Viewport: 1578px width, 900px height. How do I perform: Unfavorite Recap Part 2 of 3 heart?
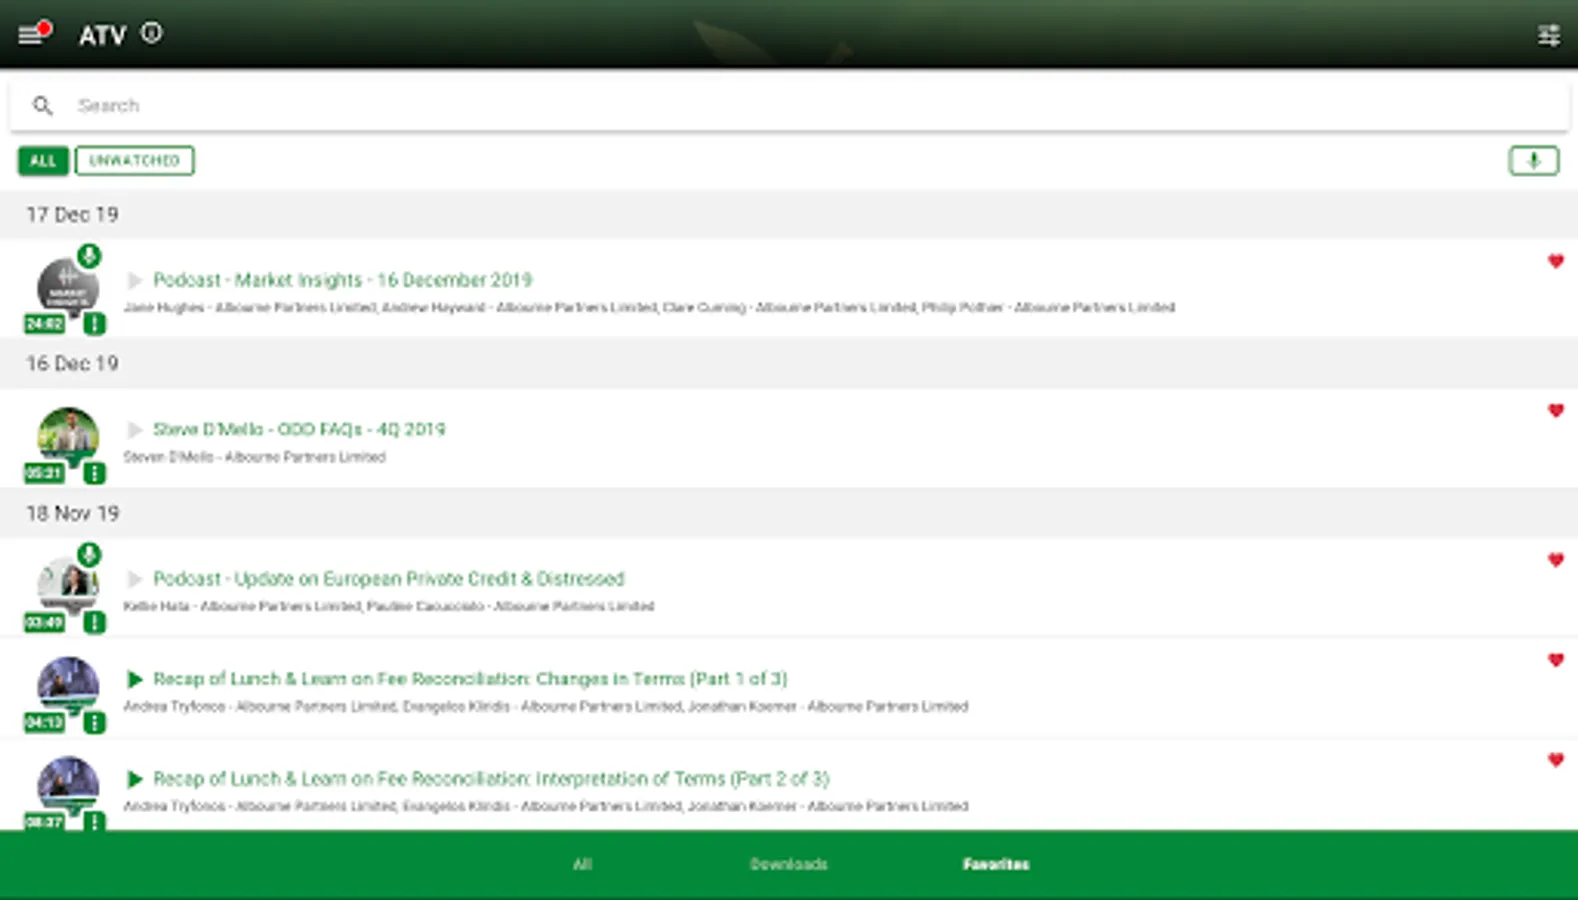tap(1555, 760)
